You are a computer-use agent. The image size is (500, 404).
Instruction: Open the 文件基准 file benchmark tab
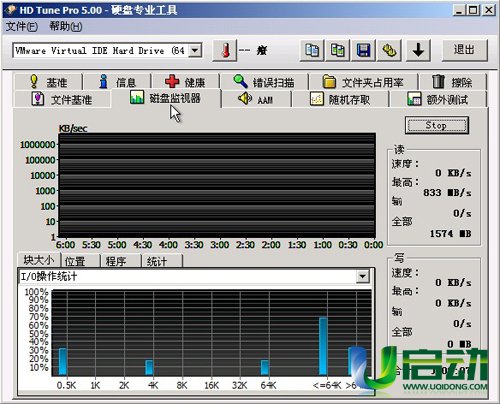62,99
